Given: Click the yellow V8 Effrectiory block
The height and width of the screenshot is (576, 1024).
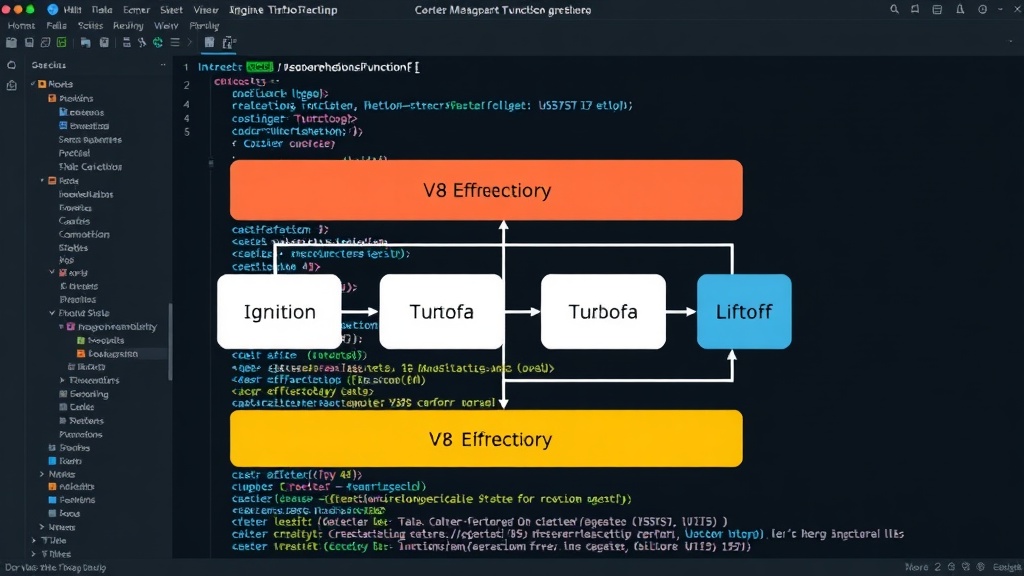Looking at the screenshot, I should point(486,438).
